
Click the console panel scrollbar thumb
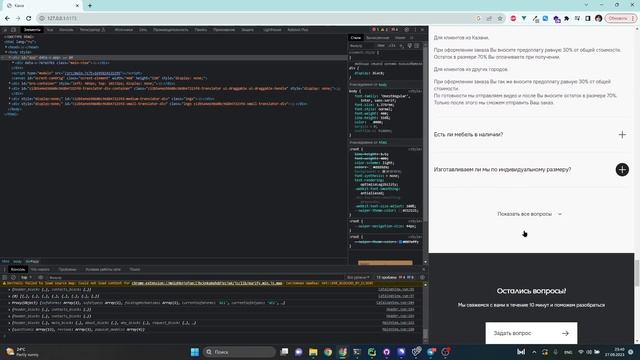click(425, 334)
